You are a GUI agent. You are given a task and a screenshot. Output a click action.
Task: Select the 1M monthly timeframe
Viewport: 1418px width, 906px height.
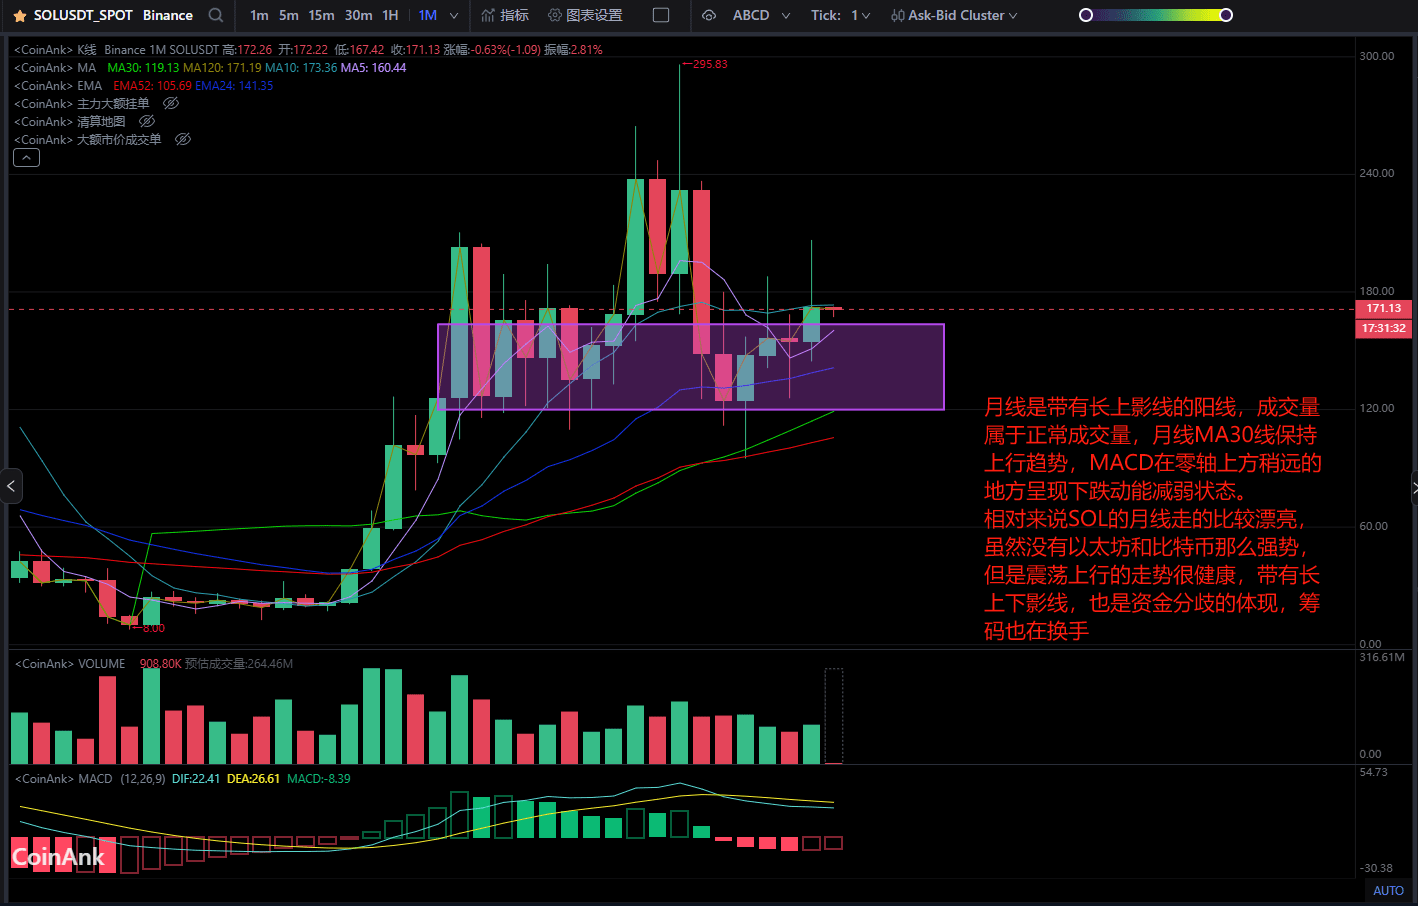coord(428,15)
